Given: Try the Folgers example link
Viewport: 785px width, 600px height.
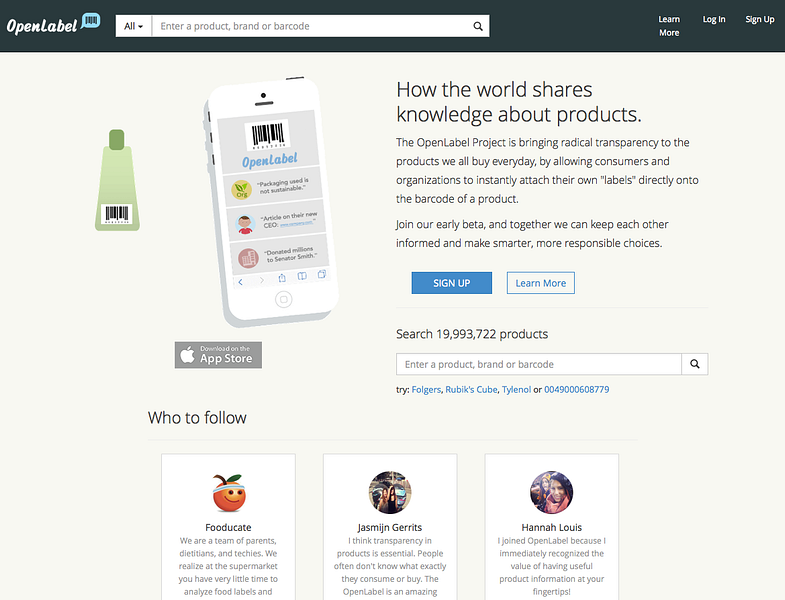Looking at the screenshot, I should (x=426, y=390).
